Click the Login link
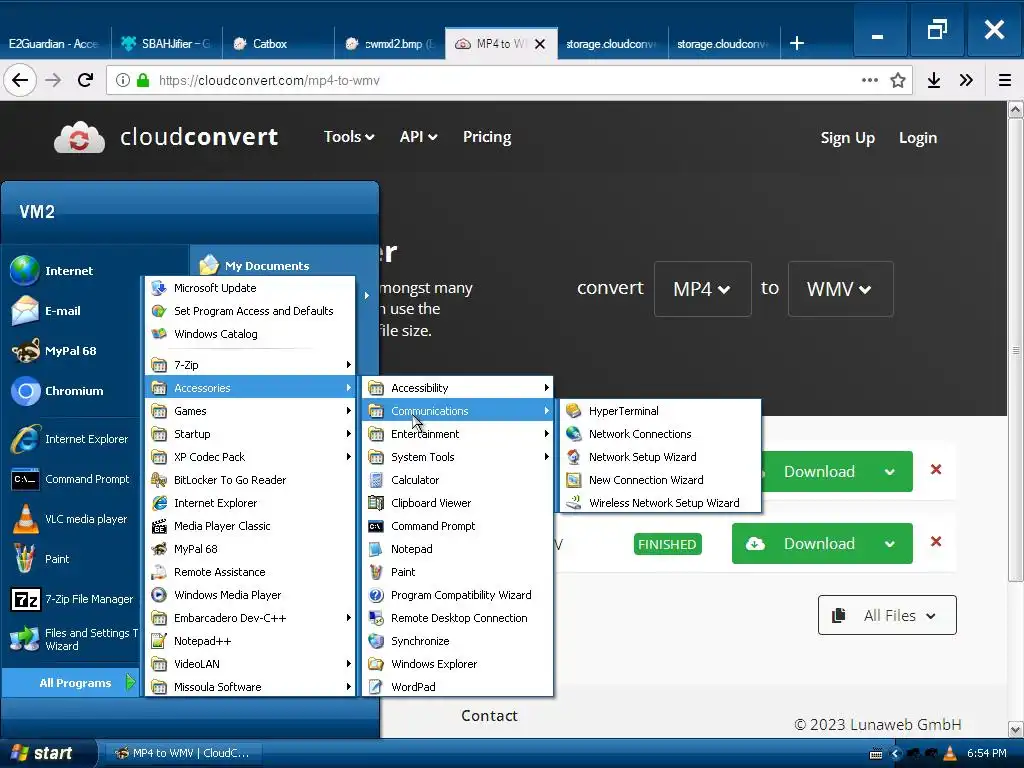Screen dimensions: 1024x768 pos(918,138)
